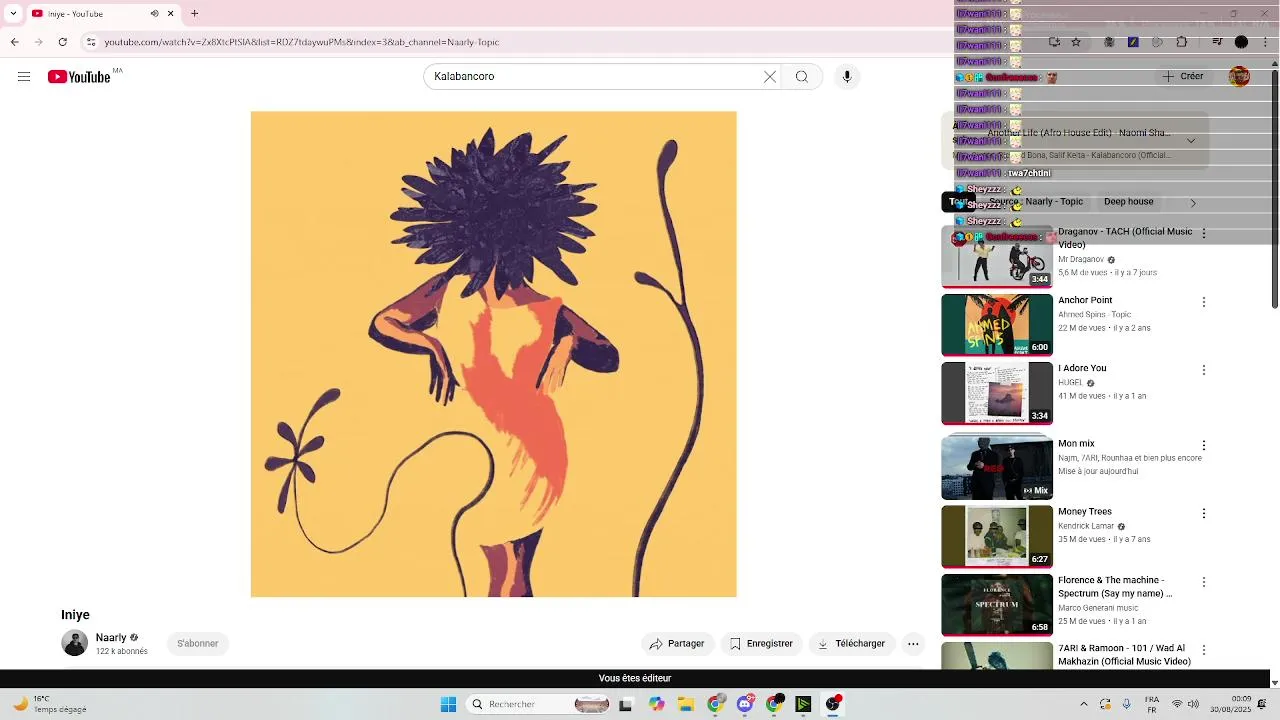
Task: Reload the YouTube page
Action: [x=63, y=42]
